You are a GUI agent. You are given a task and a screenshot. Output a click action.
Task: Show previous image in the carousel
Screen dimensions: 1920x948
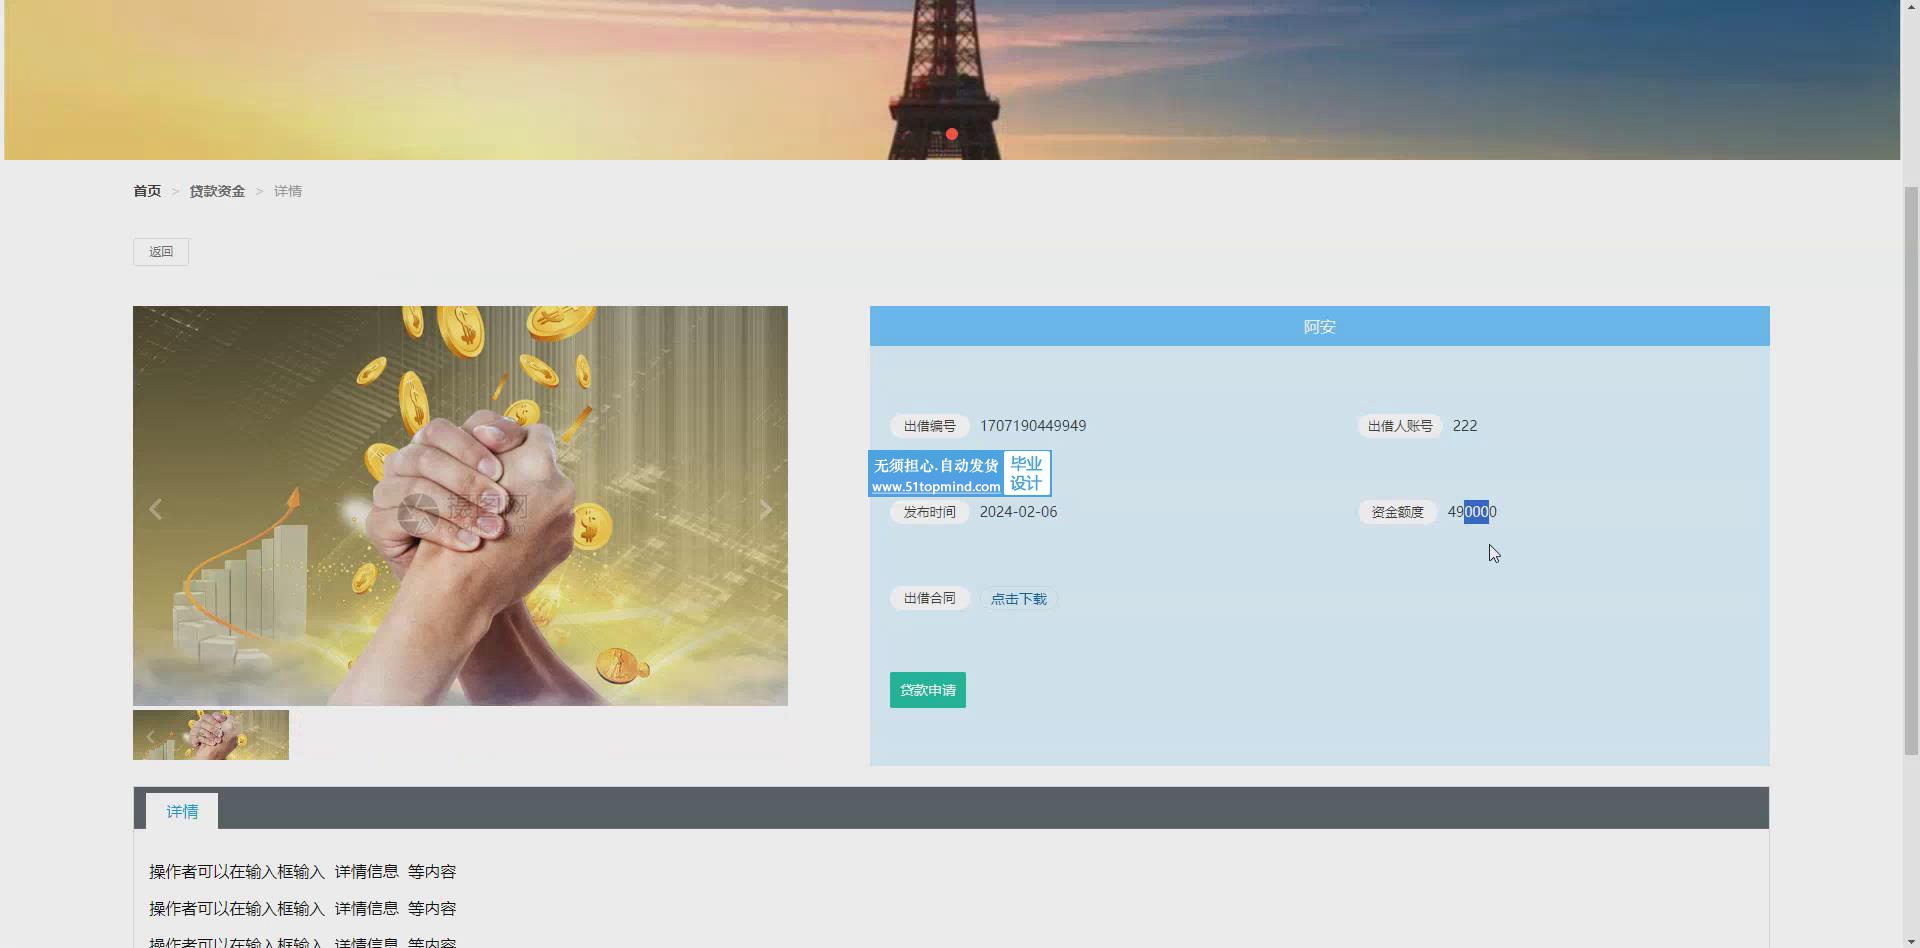pos(155,509)
